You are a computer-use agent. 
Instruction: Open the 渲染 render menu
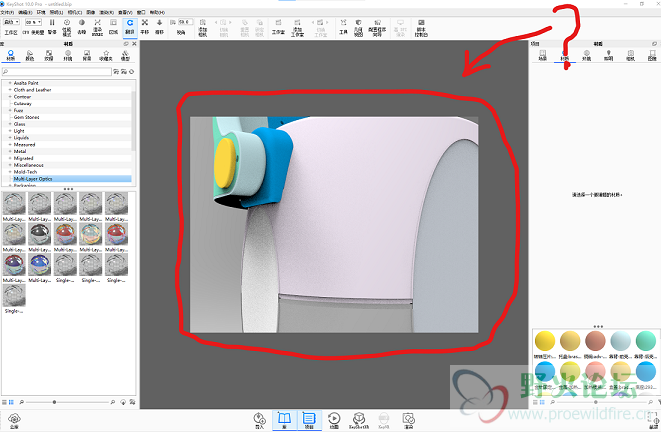107,13
